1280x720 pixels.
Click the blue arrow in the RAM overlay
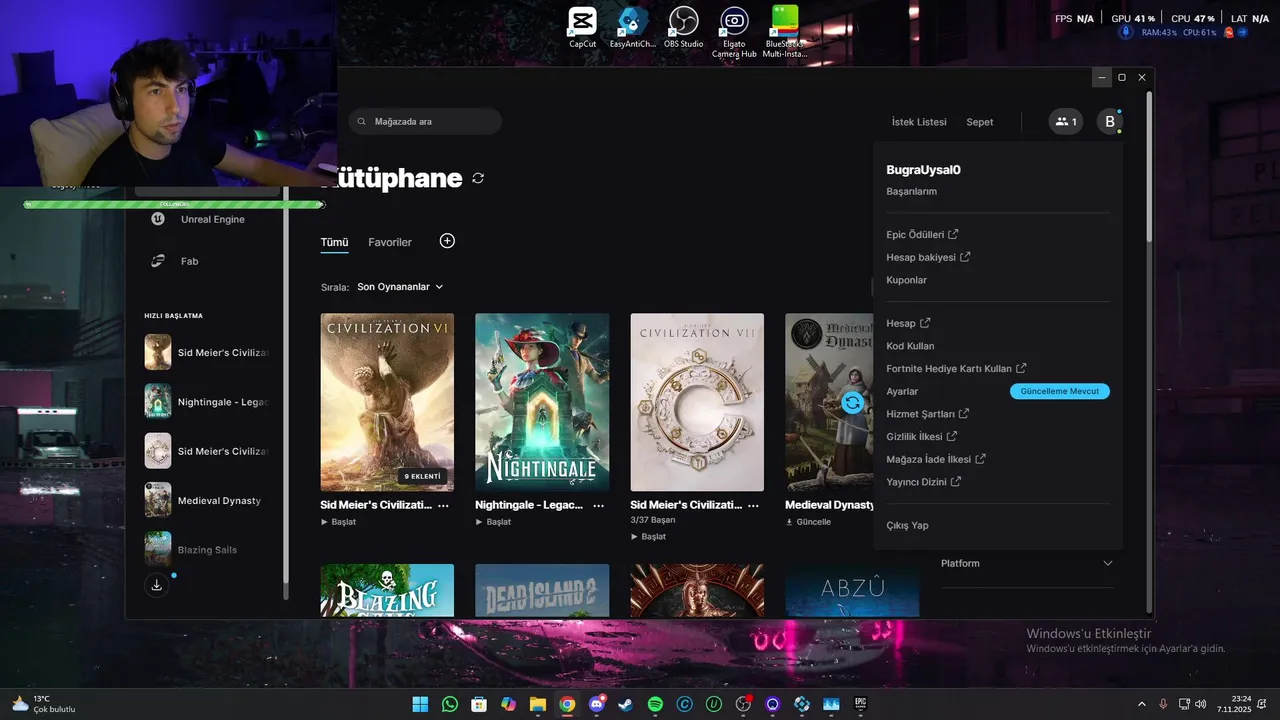tap(1243, 32)
